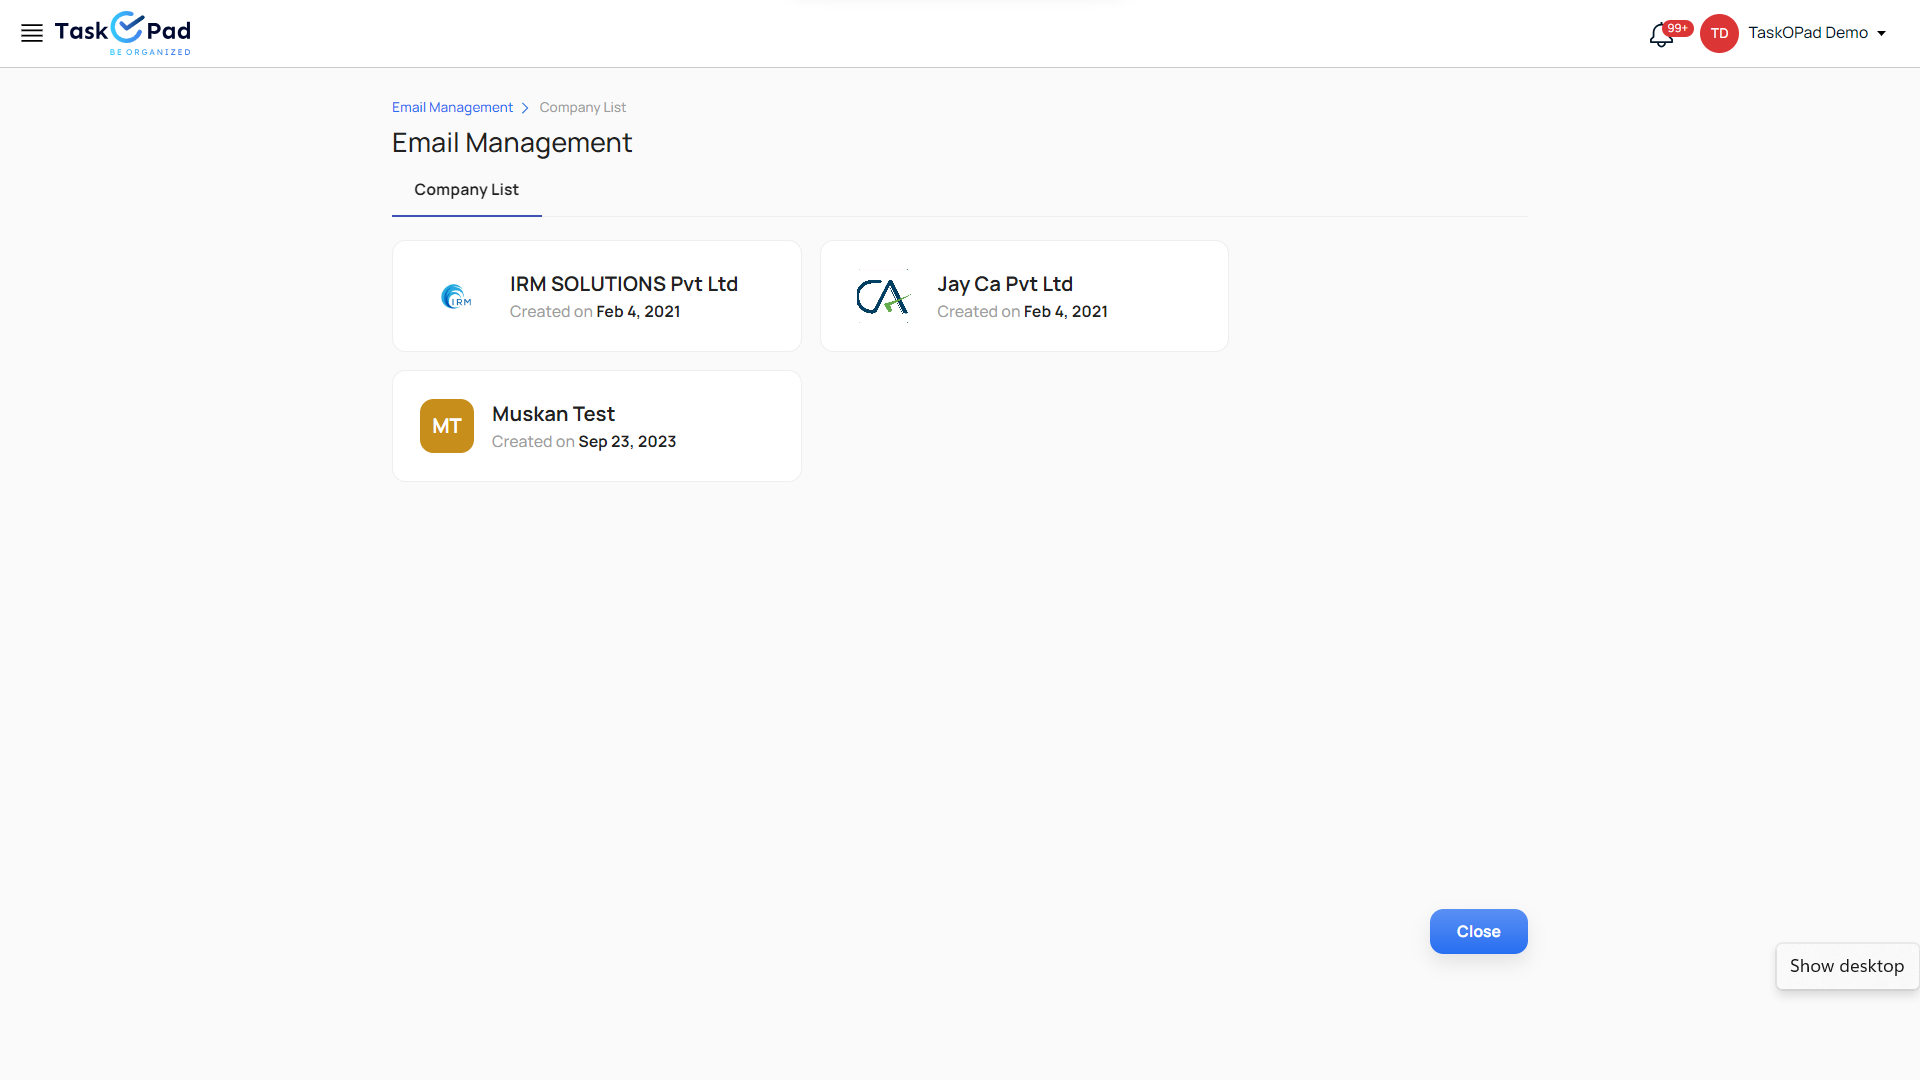Screen dimensions: 1920x1080
Task: Click the Show desktop tooltip
Action: 1846,966
